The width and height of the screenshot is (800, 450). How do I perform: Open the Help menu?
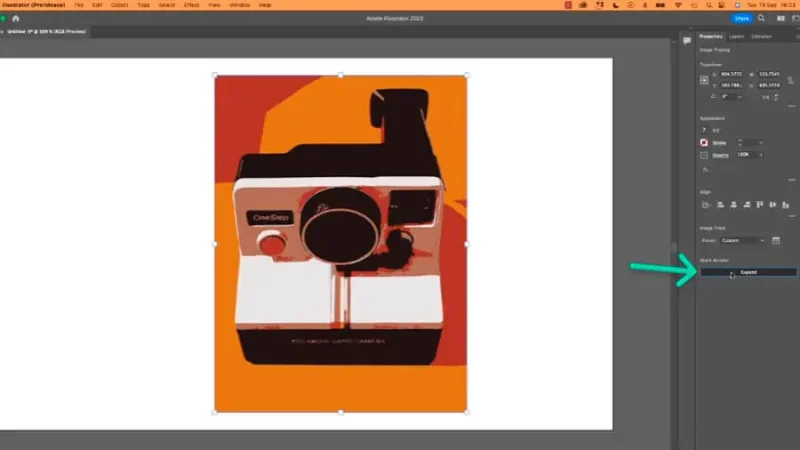(265, 5)
